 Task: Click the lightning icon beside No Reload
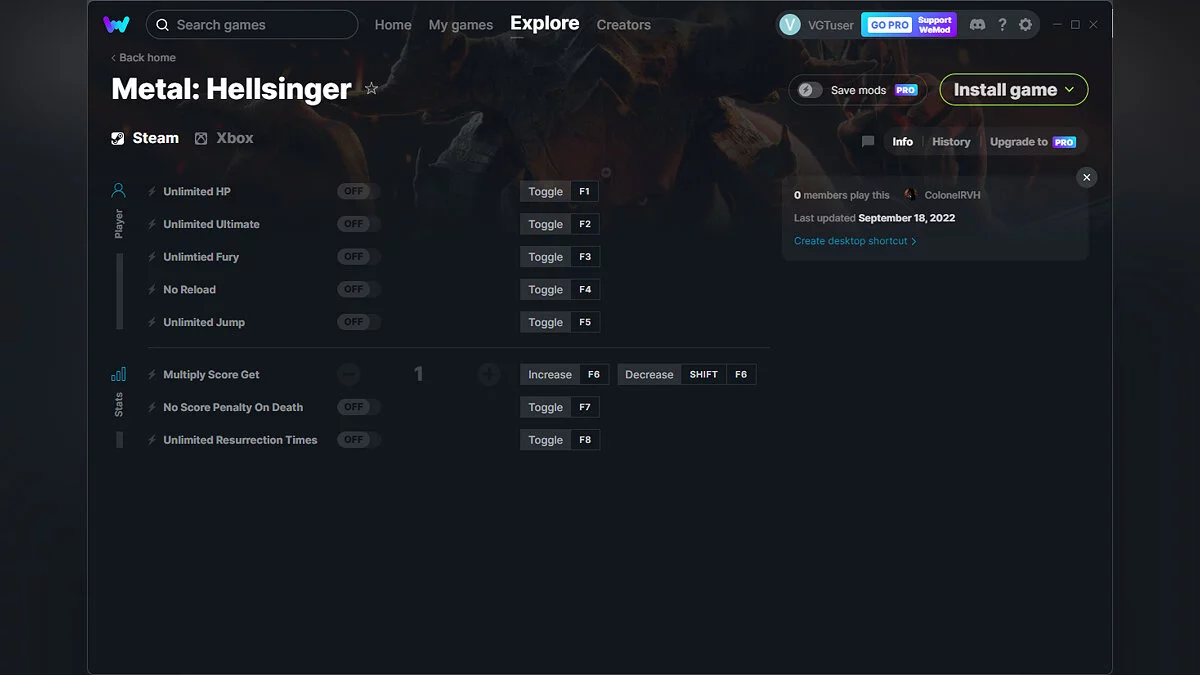tap(152, 290)
